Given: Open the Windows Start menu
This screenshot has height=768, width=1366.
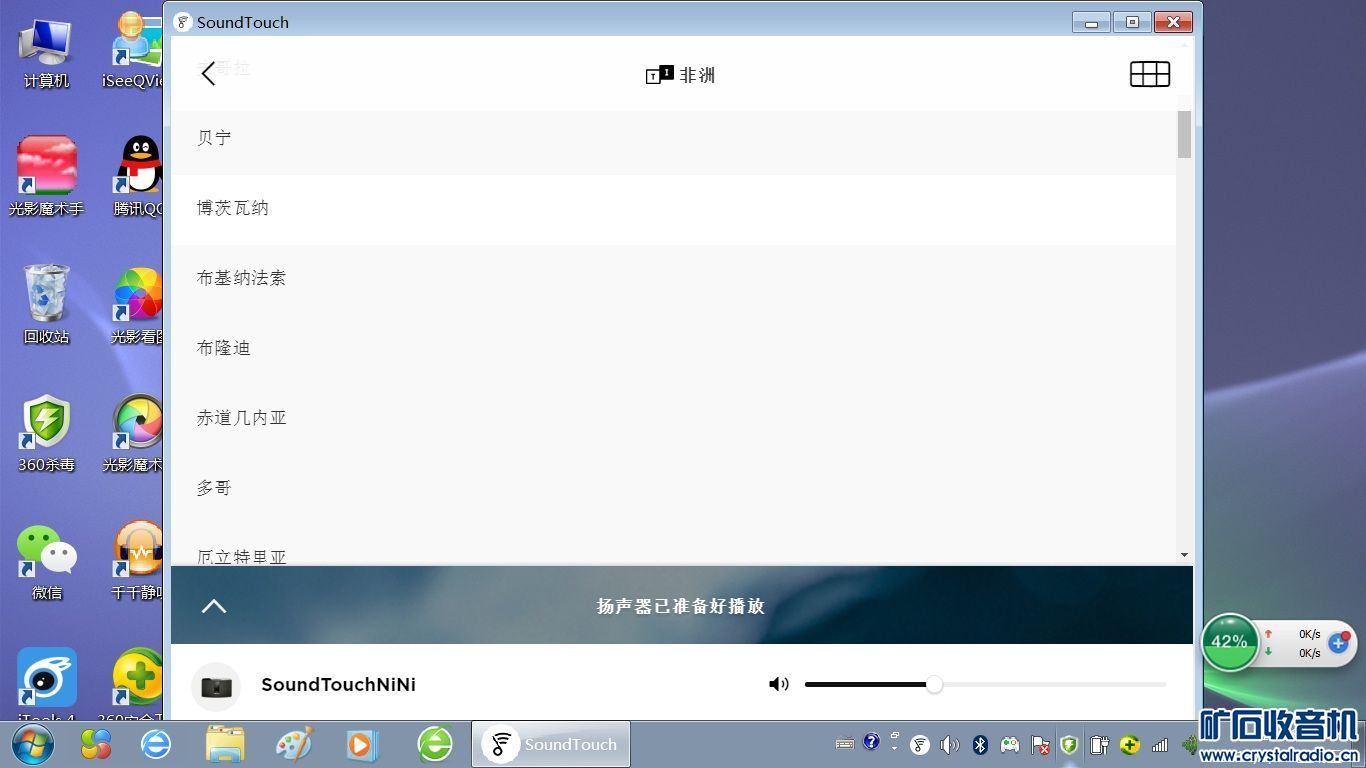Looking at the screenshot, I should (x=31, y=744).
